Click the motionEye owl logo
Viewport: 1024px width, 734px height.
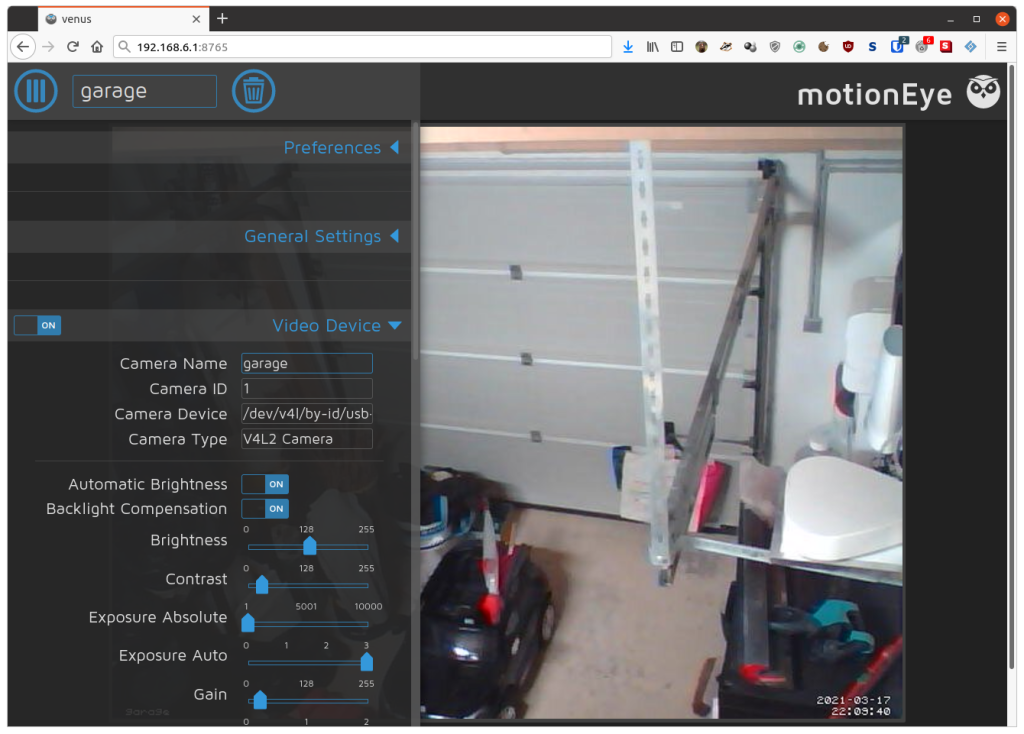coord(983,92)
